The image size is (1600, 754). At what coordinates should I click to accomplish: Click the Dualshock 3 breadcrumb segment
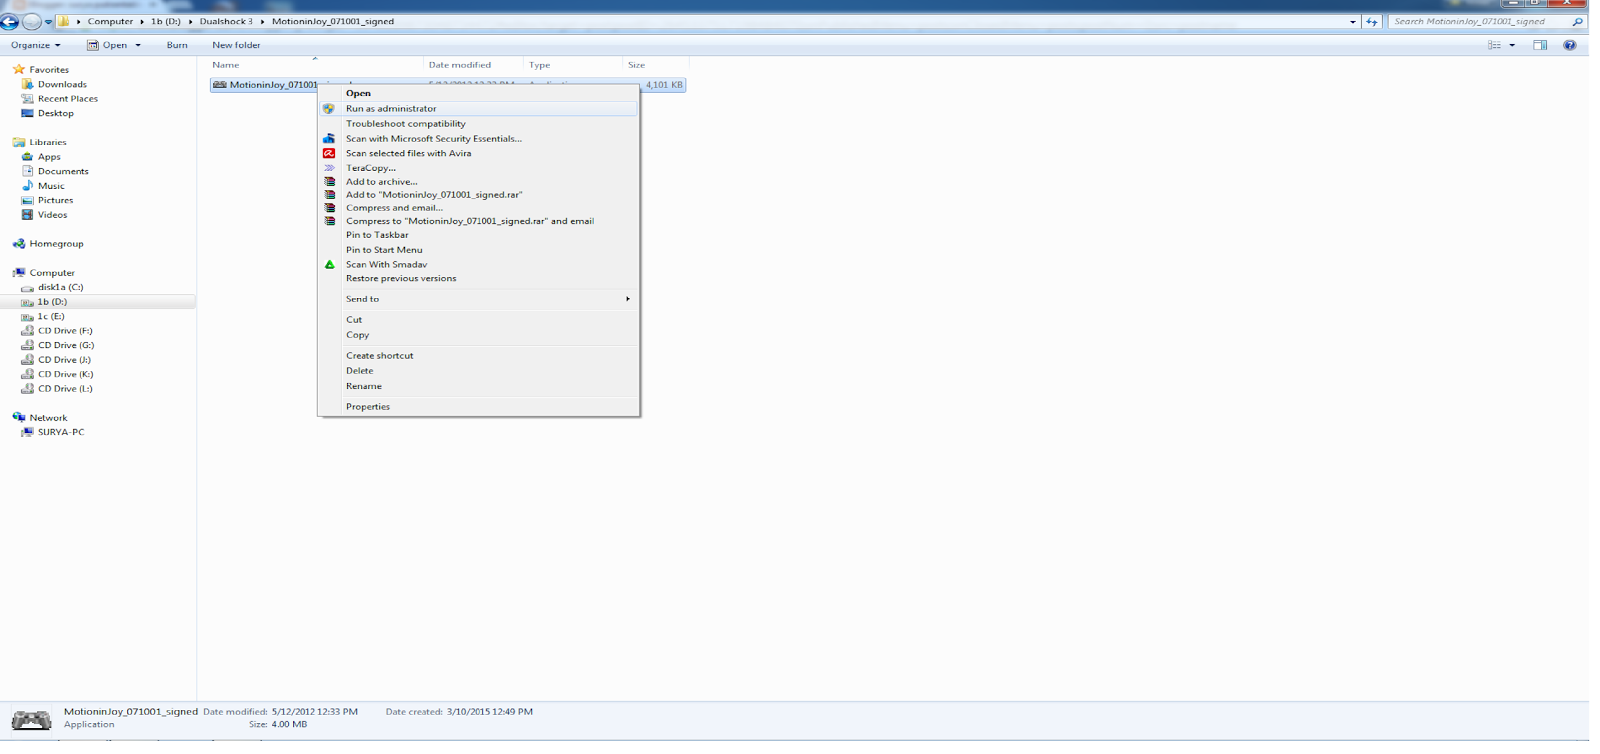(x=226, y=21)
